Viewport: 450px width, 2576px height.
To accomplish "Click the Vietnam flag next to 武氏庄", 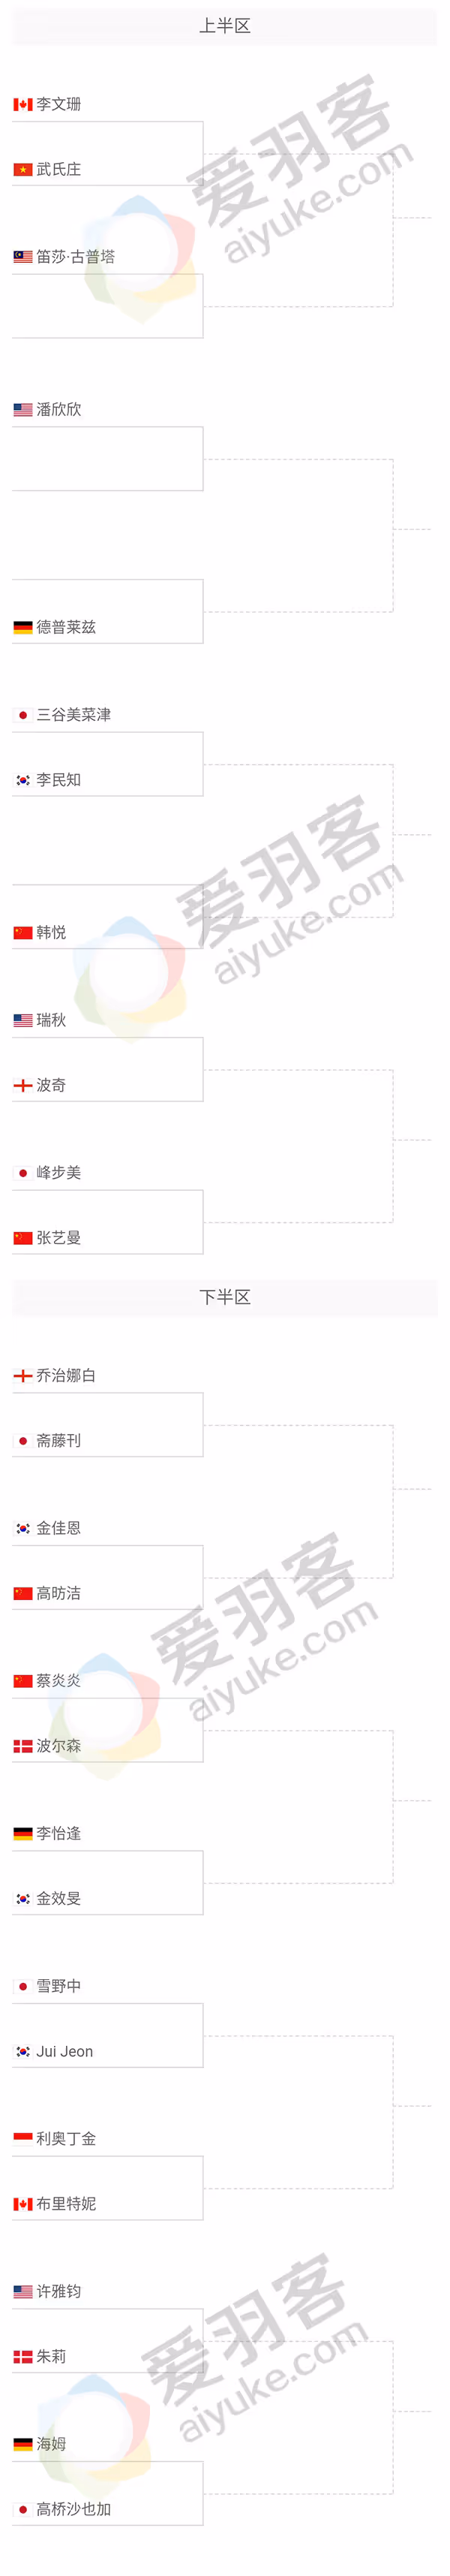I will pos(23,170).
